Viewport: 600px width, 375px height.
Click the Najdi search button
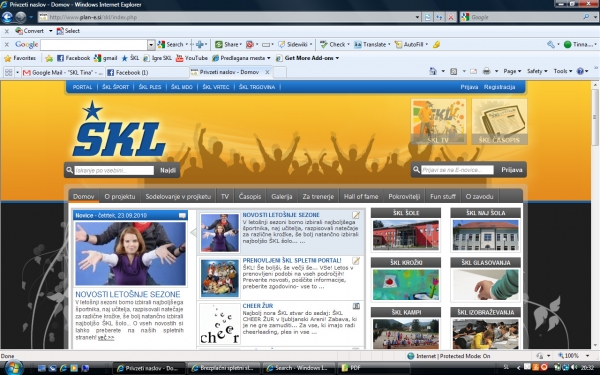coord(168,170)
